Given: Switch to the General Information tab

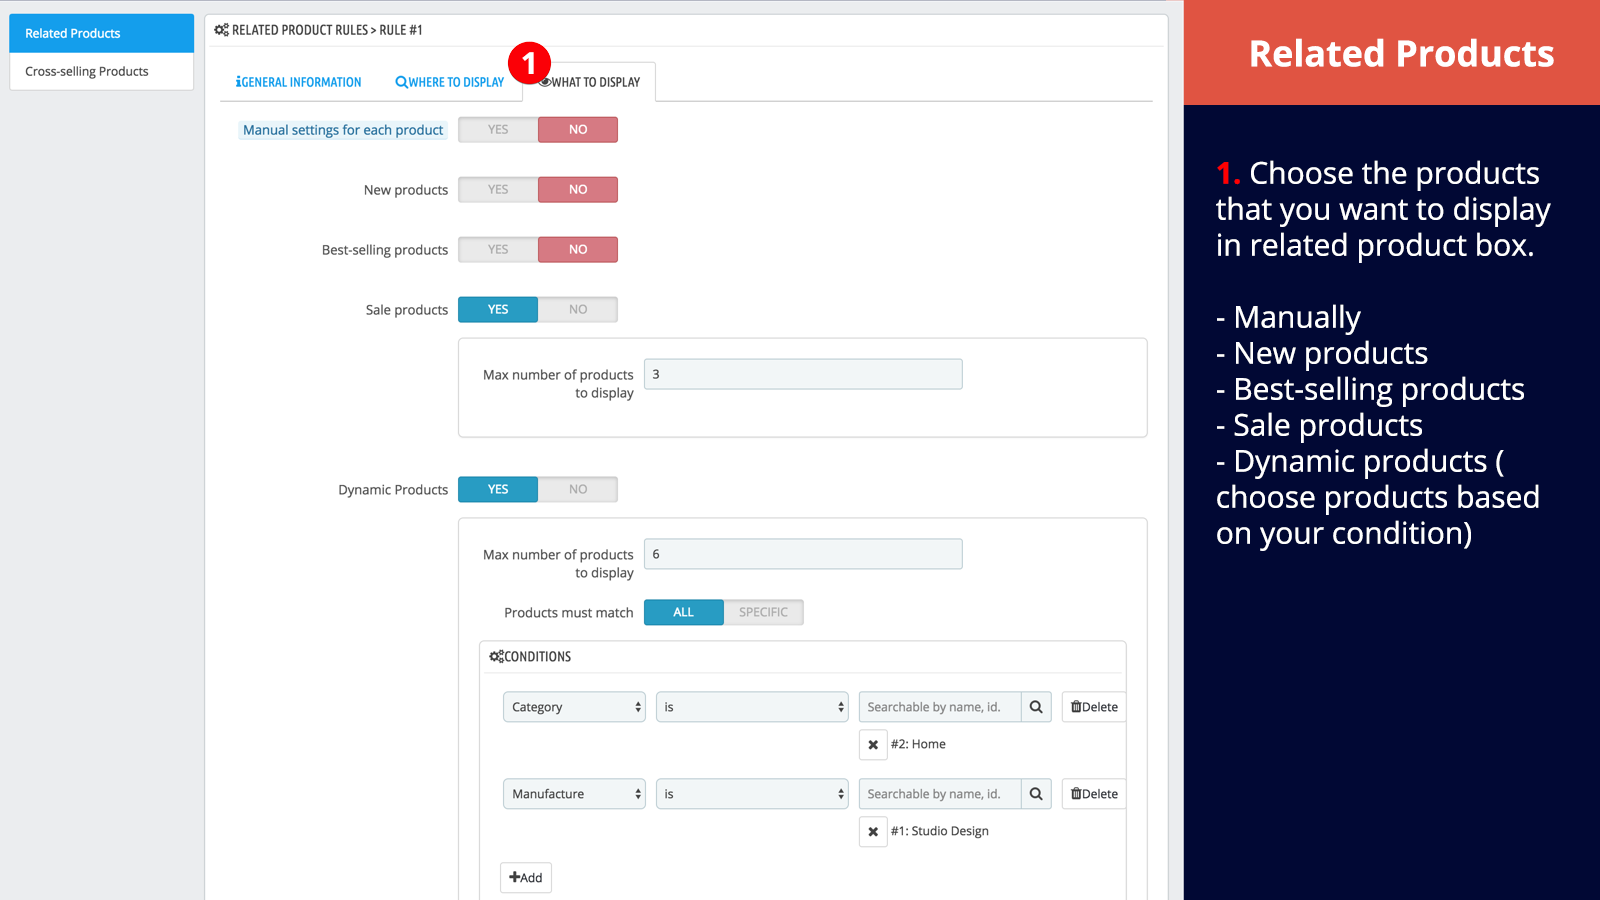Looking at the screenshot, I should coord(298,82).
